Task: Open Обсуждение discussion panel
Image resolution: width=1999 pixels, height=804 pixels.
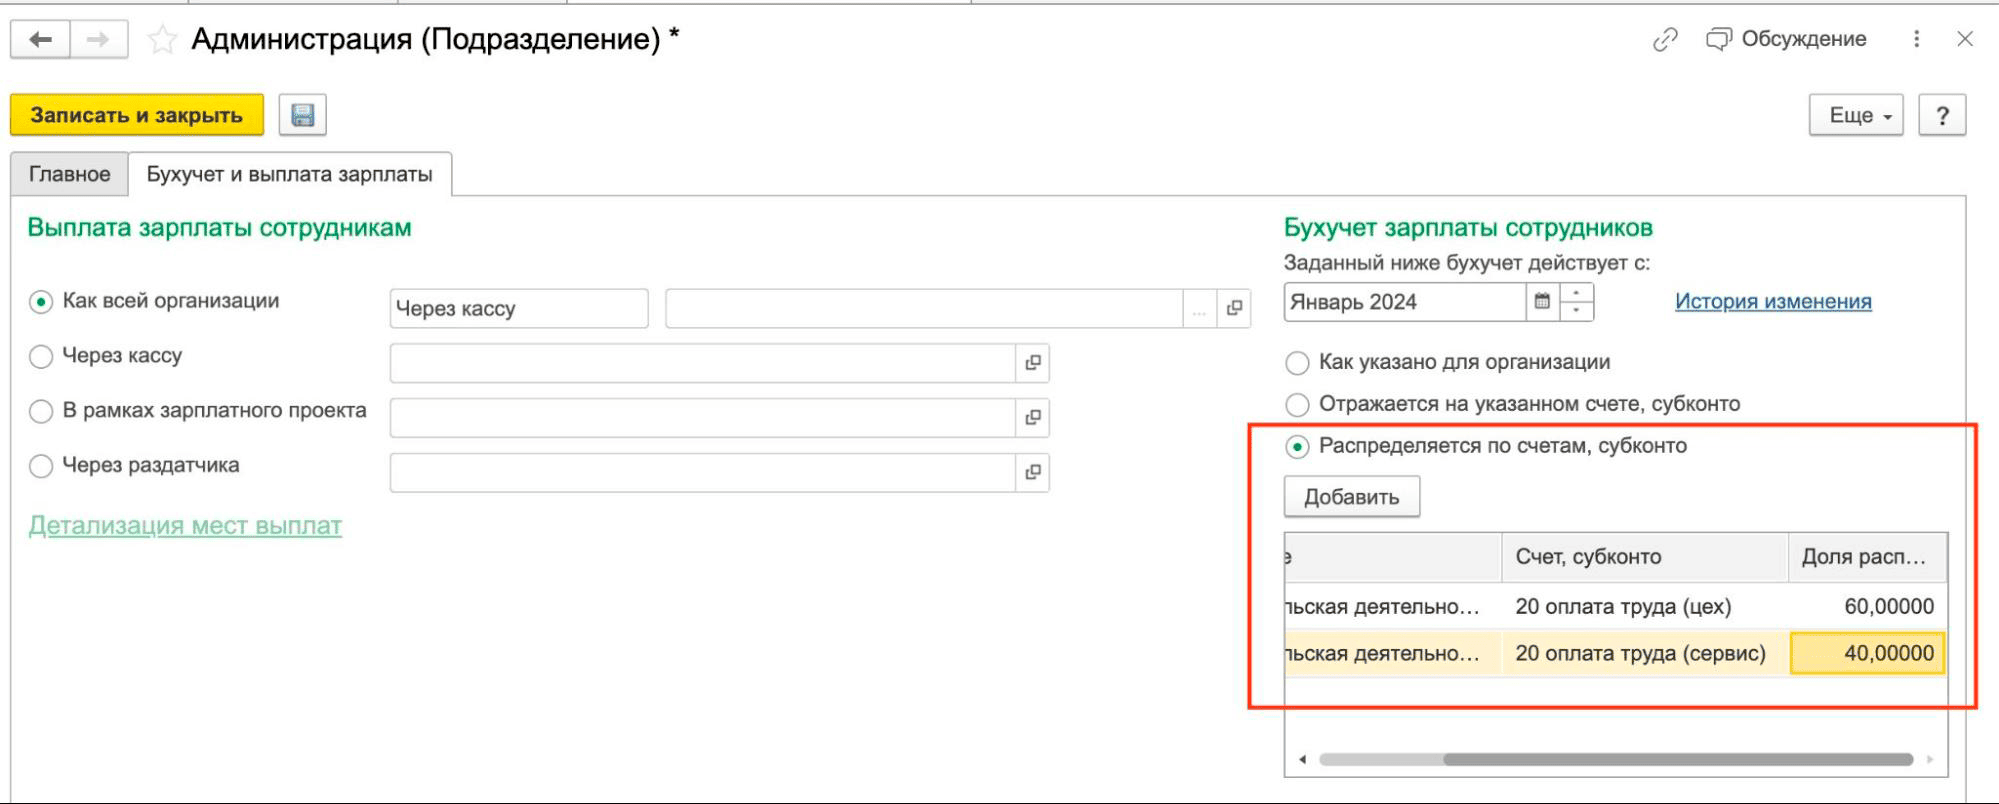Action: pyautogui.click(x=1787, y=39)
